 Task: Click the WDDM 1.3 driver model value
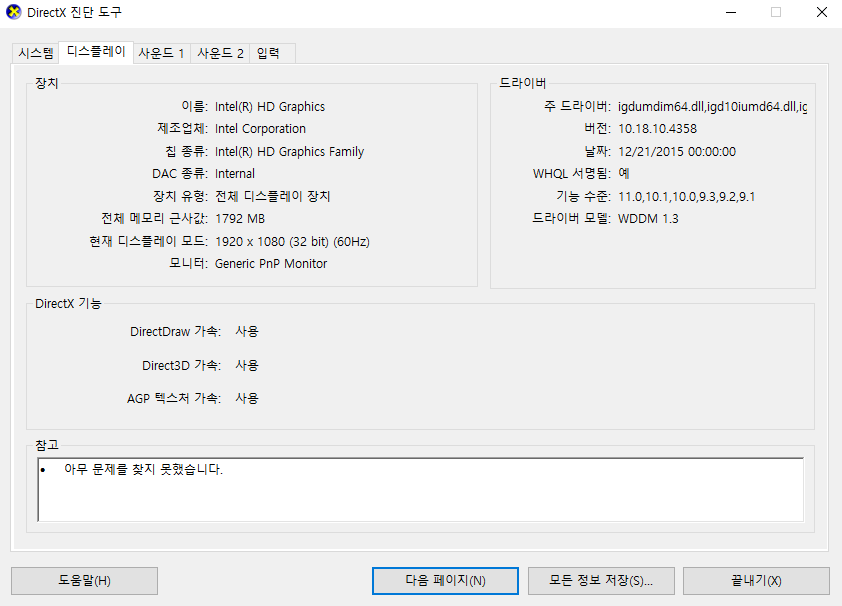(648, 219)
